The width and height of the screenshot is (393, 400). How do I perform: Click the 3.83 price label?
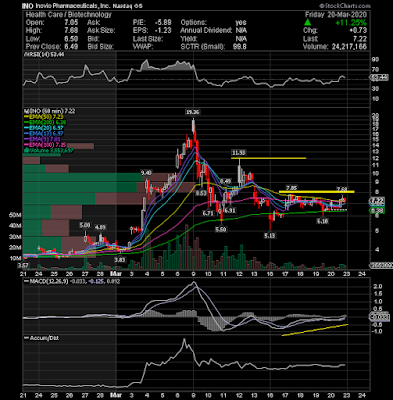[119, 259]
